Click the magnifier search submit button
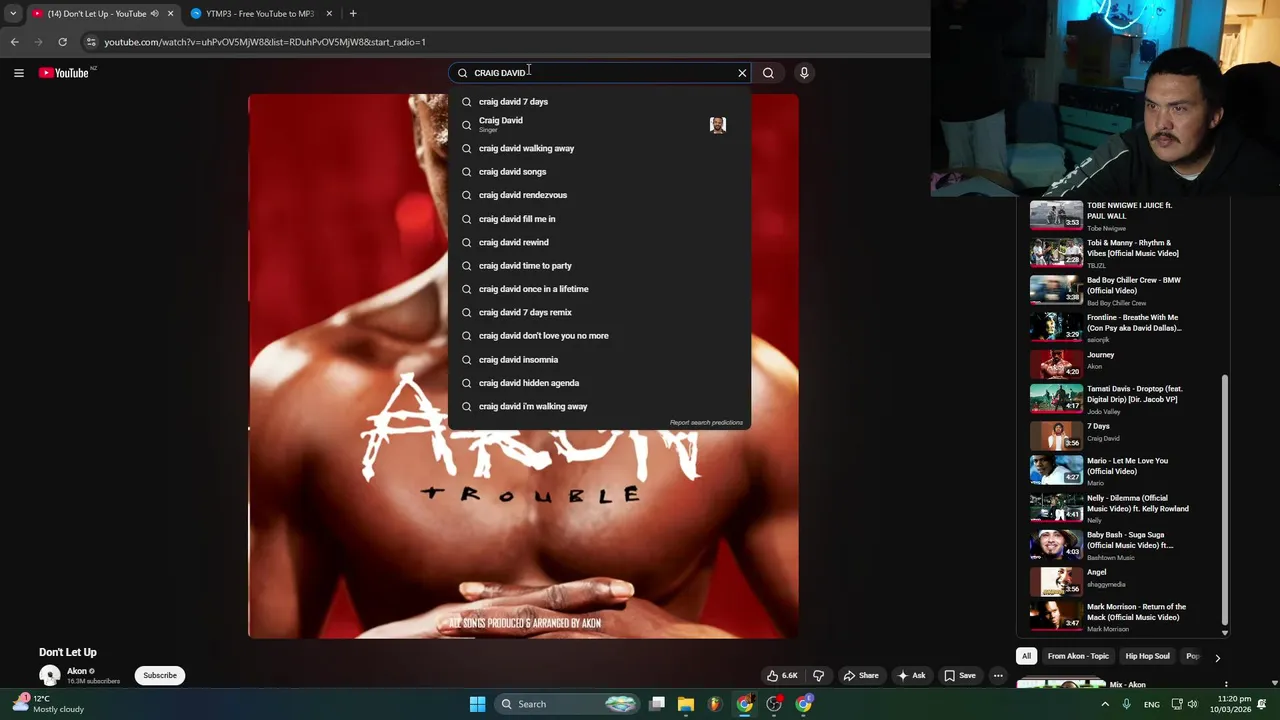Viewport: 1280px width, 720px height. (x=768, y=73)
